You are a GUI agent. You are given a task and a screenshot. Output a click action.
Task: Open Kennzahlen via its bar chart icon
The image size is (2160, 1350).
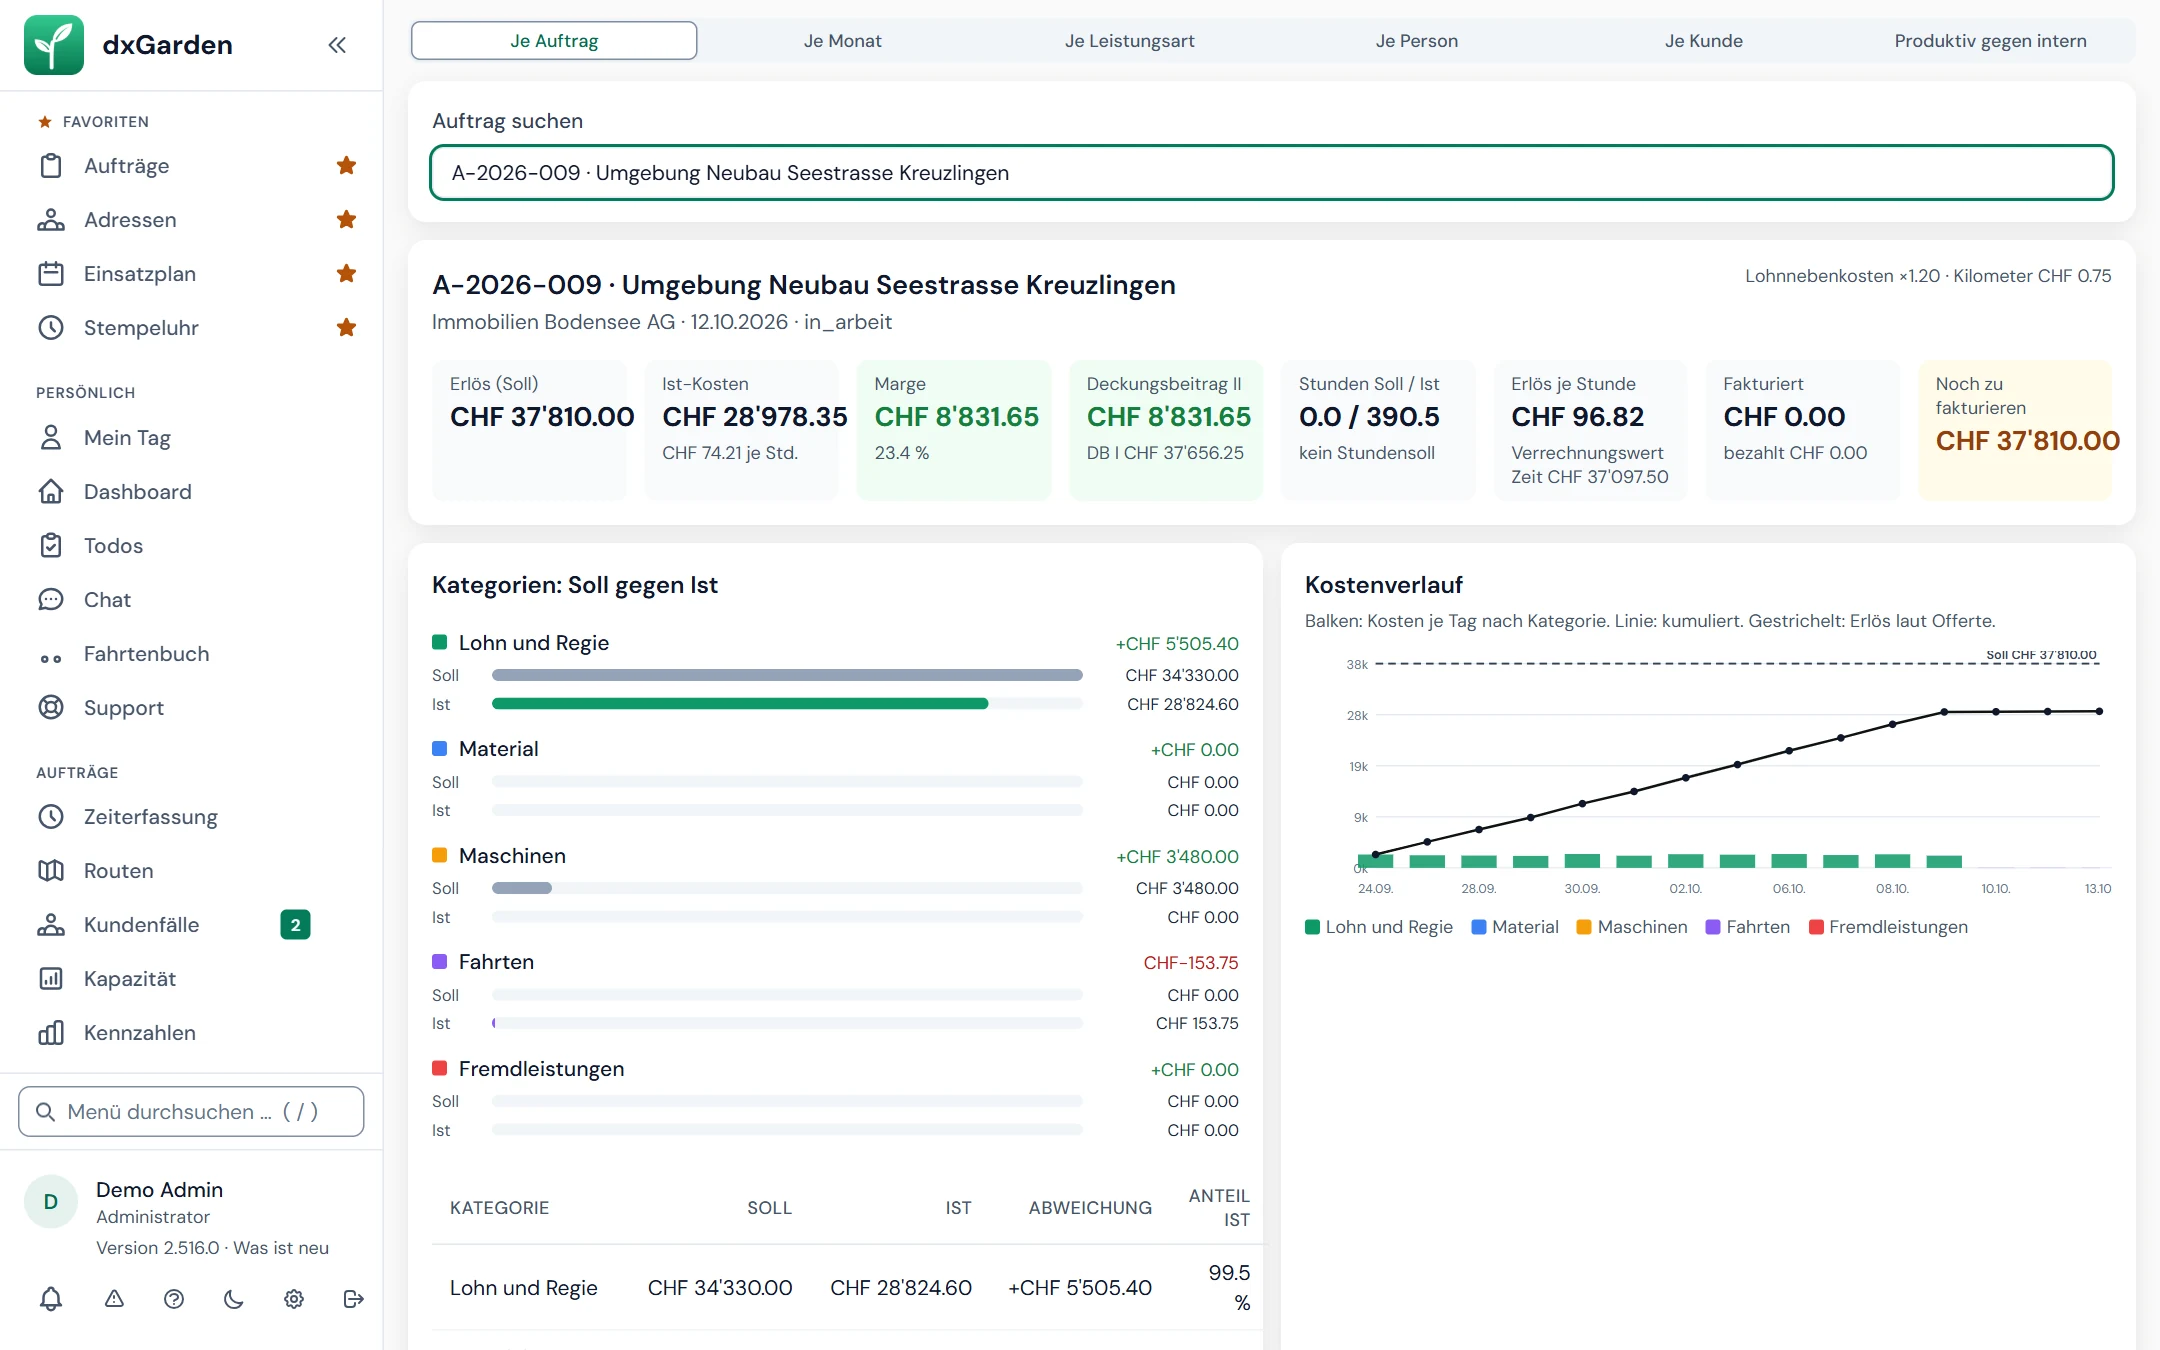pos(51,1033)
